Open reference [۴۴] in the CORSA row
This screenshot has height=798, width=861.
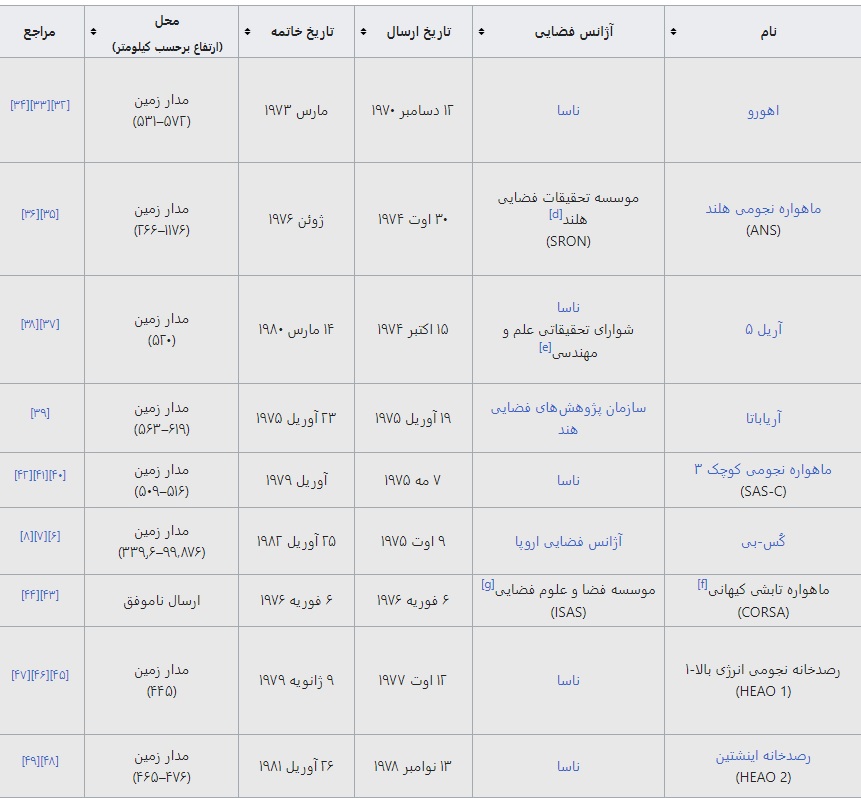pyautogui.click(x=31, y=595)
